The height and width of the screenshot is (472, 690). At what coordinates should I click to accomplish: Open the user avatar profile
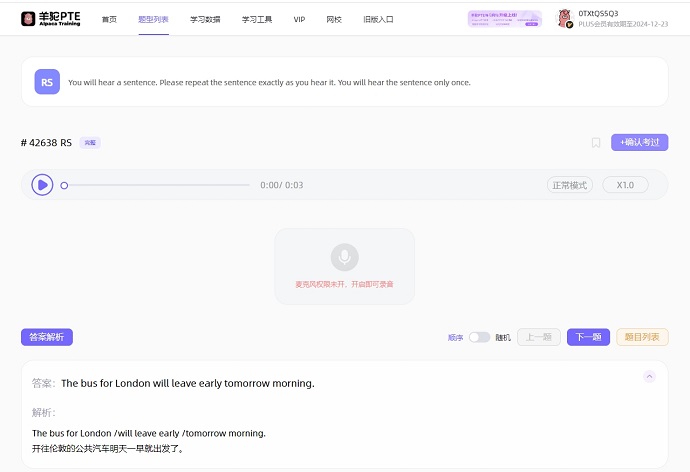[565, 18]
